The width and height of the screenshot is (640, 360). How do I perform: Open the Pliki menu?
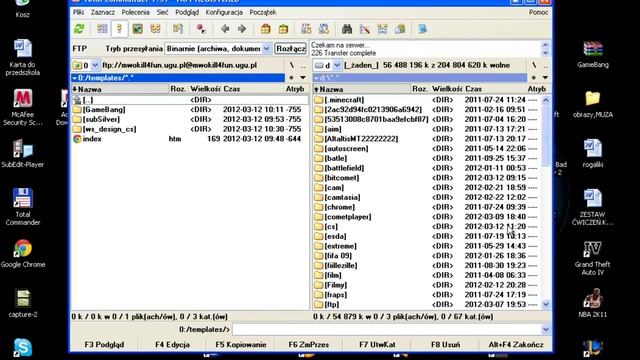78,12
